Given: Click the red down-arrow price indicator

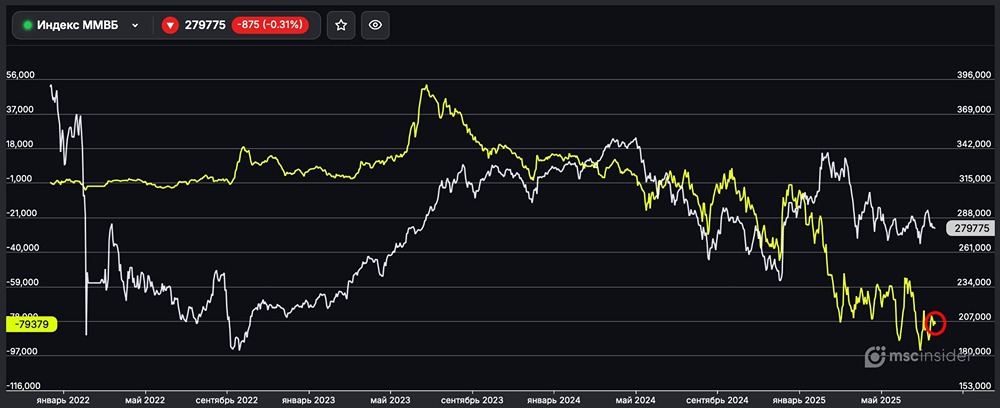Looking at the screenshot, I should [x=170, y=26].
